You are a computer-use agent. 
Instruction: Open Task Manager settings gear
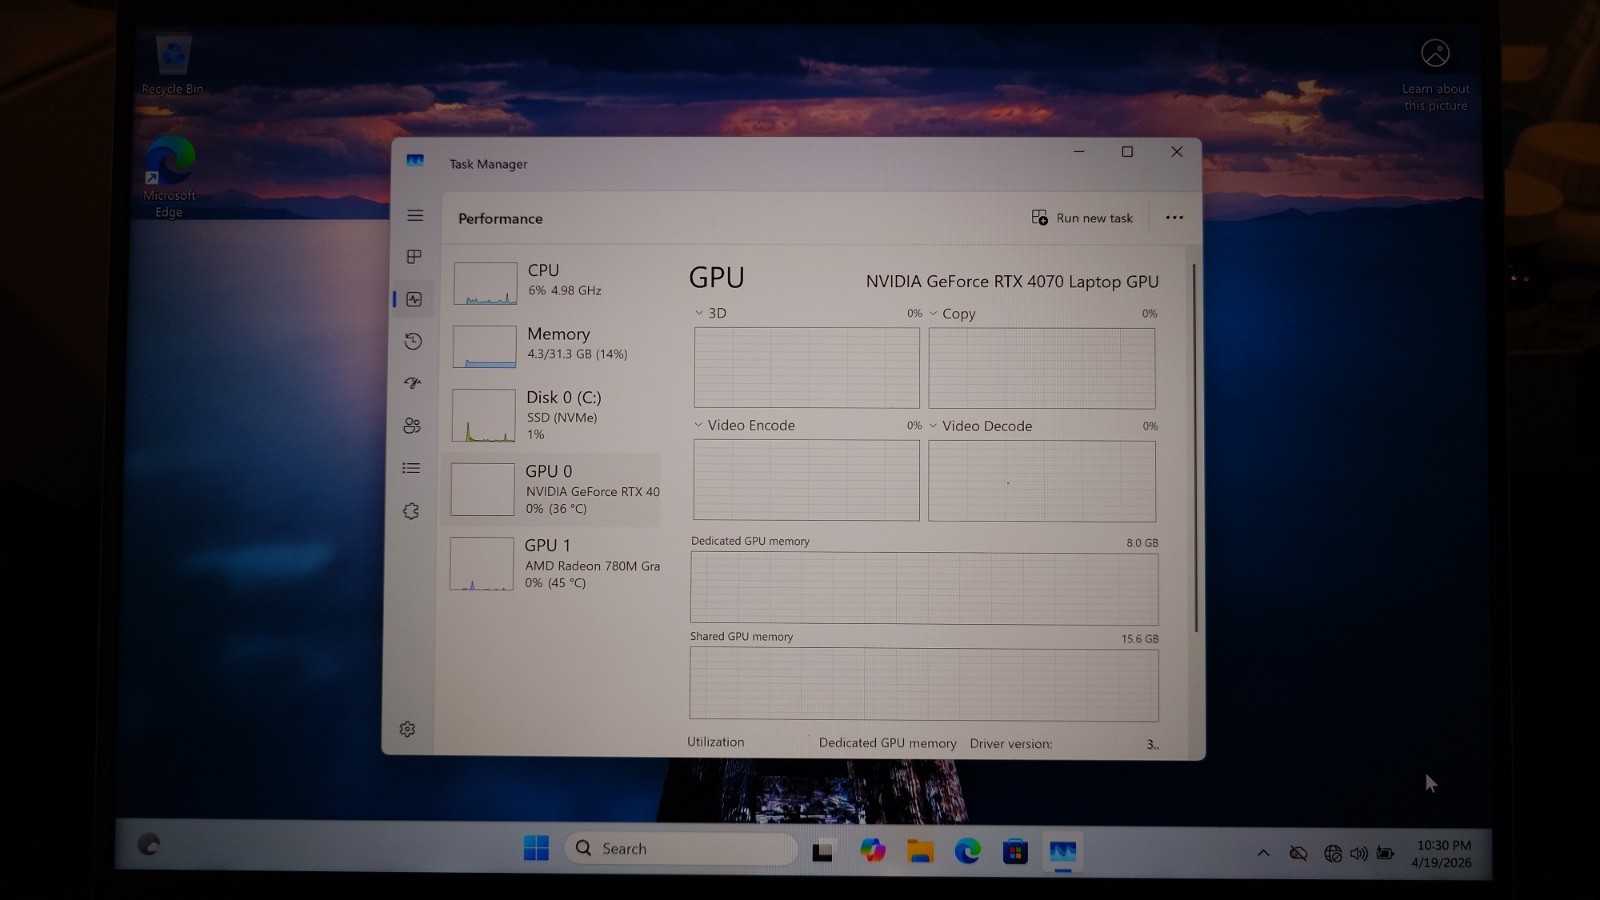click(x=407, y=729)
